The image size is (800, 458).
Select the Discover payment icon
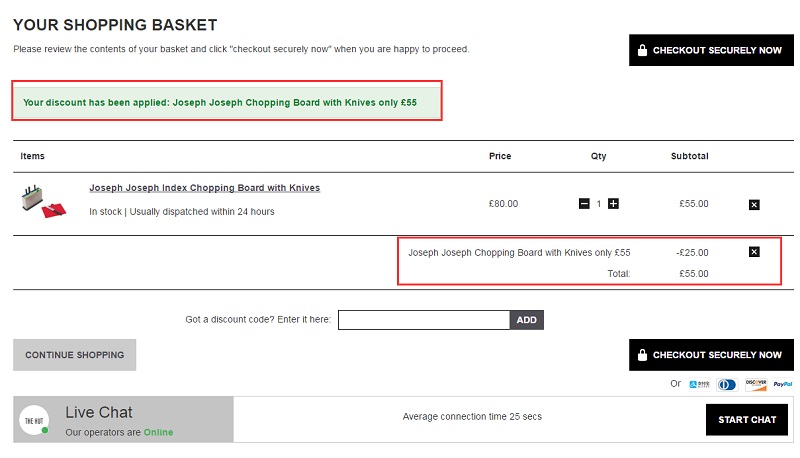coord(756,384)
